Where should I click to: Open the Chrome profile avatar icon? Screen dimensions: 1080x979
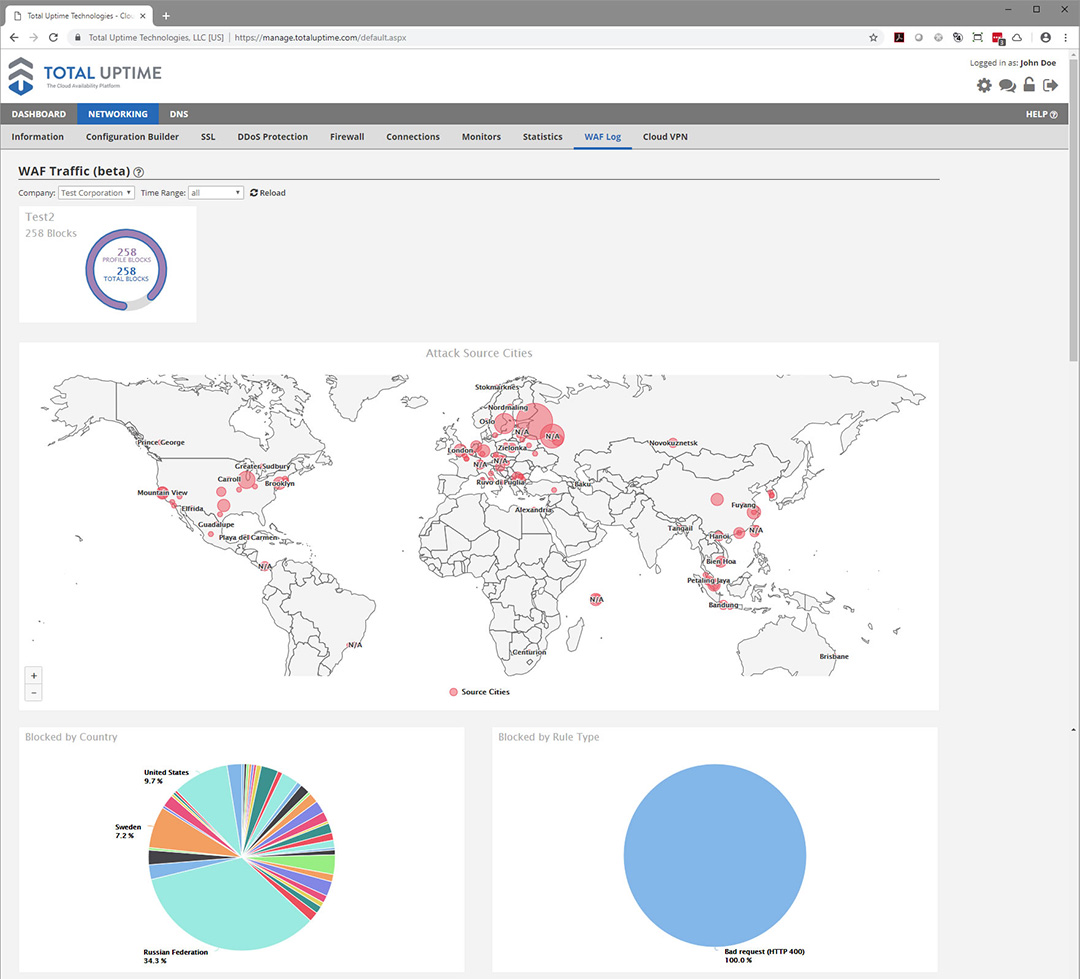[1046, 37]
